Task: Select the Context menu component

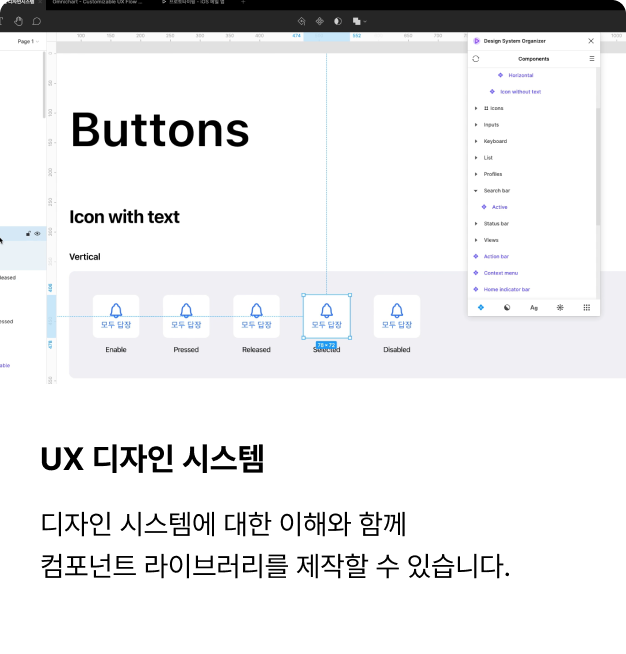Action: [x=501, y=273]
